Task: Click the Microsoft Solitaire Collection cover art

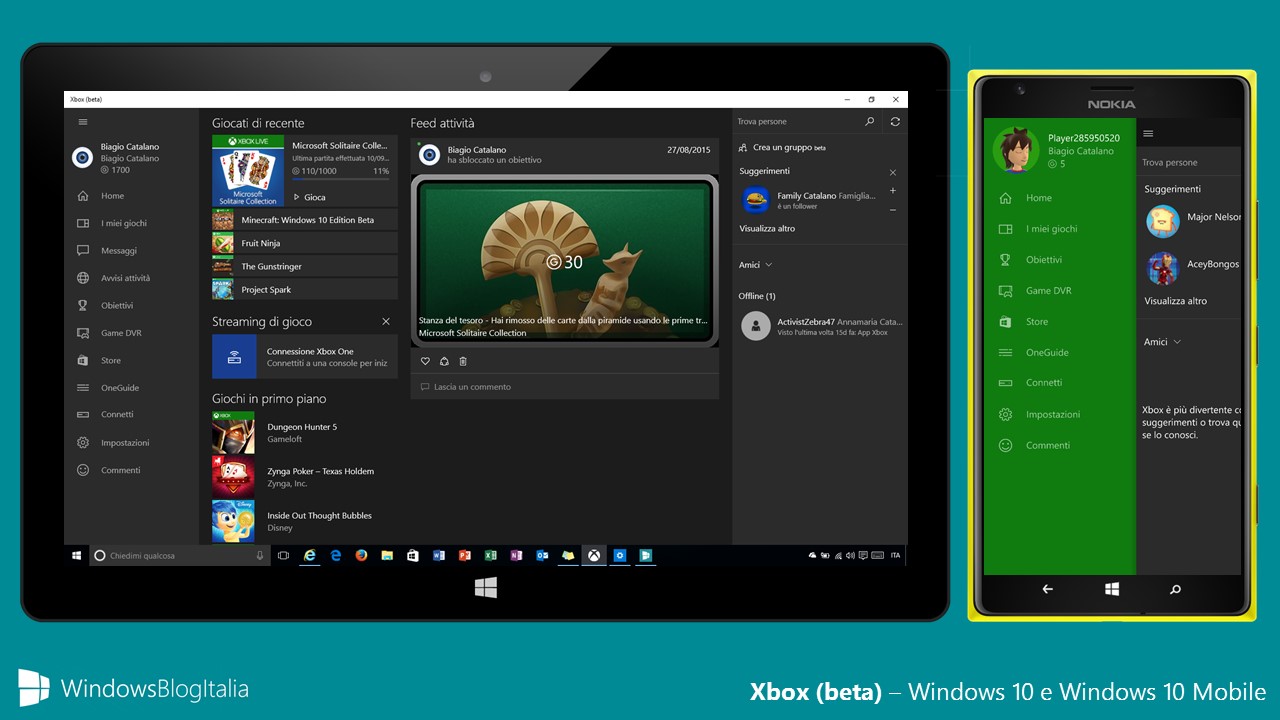Action: [x=248, y=171]
